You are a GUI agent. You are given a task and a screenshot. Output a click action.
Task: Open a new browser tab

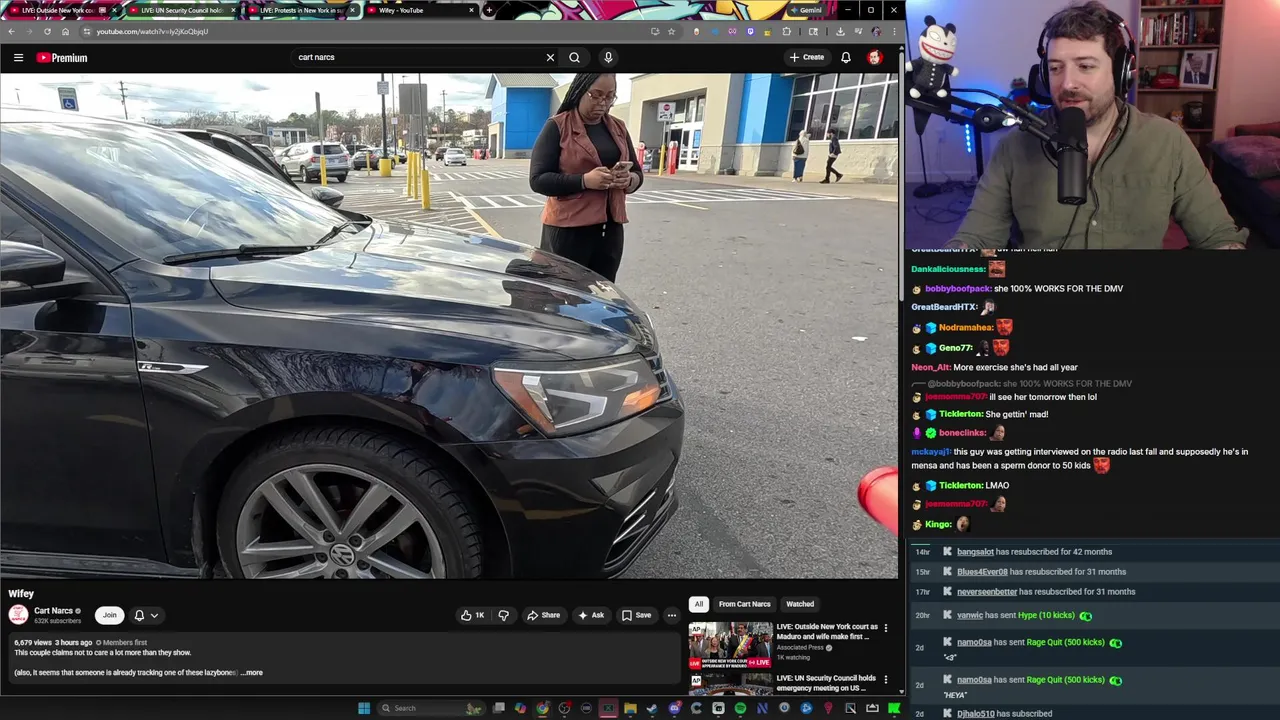pos(488,10)
